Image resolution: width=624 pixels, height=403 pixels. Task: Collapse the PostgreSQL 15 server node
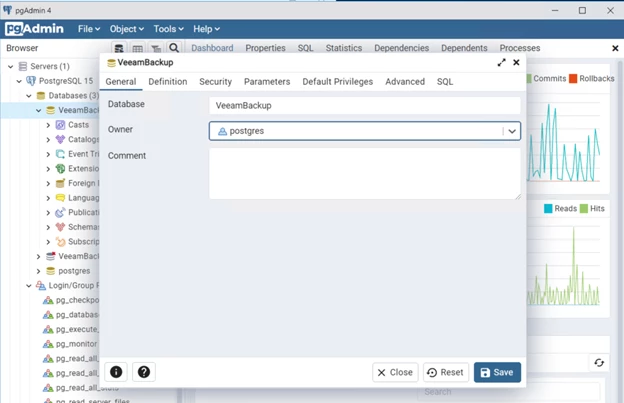[x=19, y=81]
